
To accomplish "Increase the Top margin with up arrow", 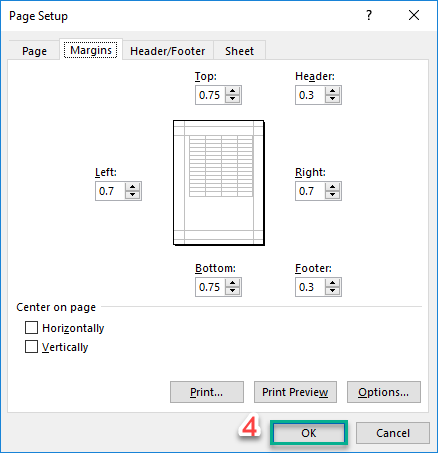I will (232, 91).
